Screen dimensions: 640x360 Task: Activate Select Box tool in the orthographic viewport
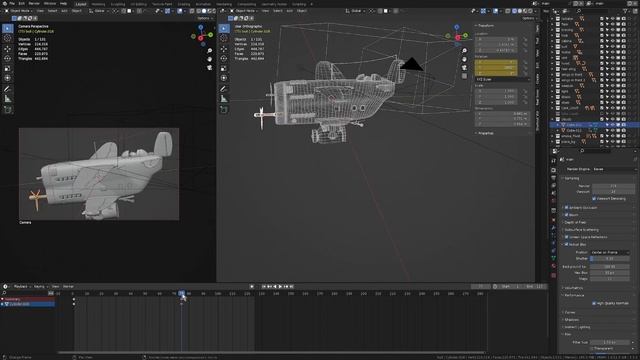[224, 28]
